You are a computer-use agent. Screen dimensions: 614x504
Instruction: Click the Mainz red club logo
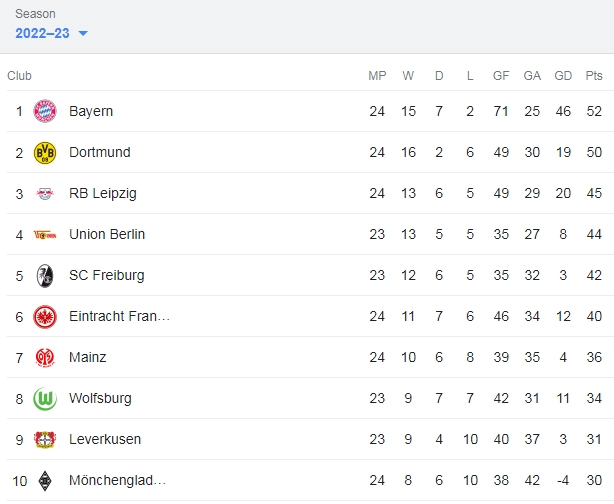(x=45, y=358)
